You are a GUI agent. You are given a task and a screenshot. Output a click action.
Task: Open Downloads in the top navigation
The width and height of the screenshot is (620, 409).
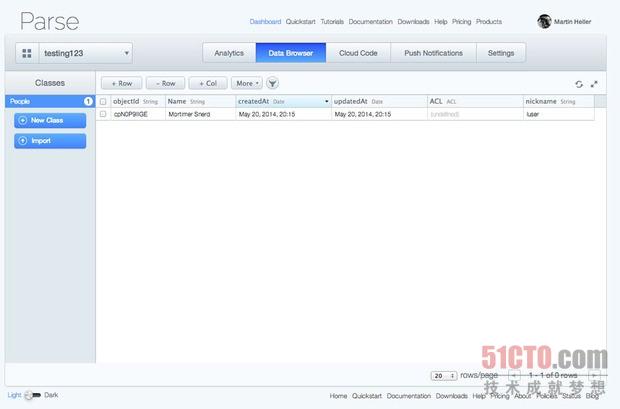[x=413, y=22]
